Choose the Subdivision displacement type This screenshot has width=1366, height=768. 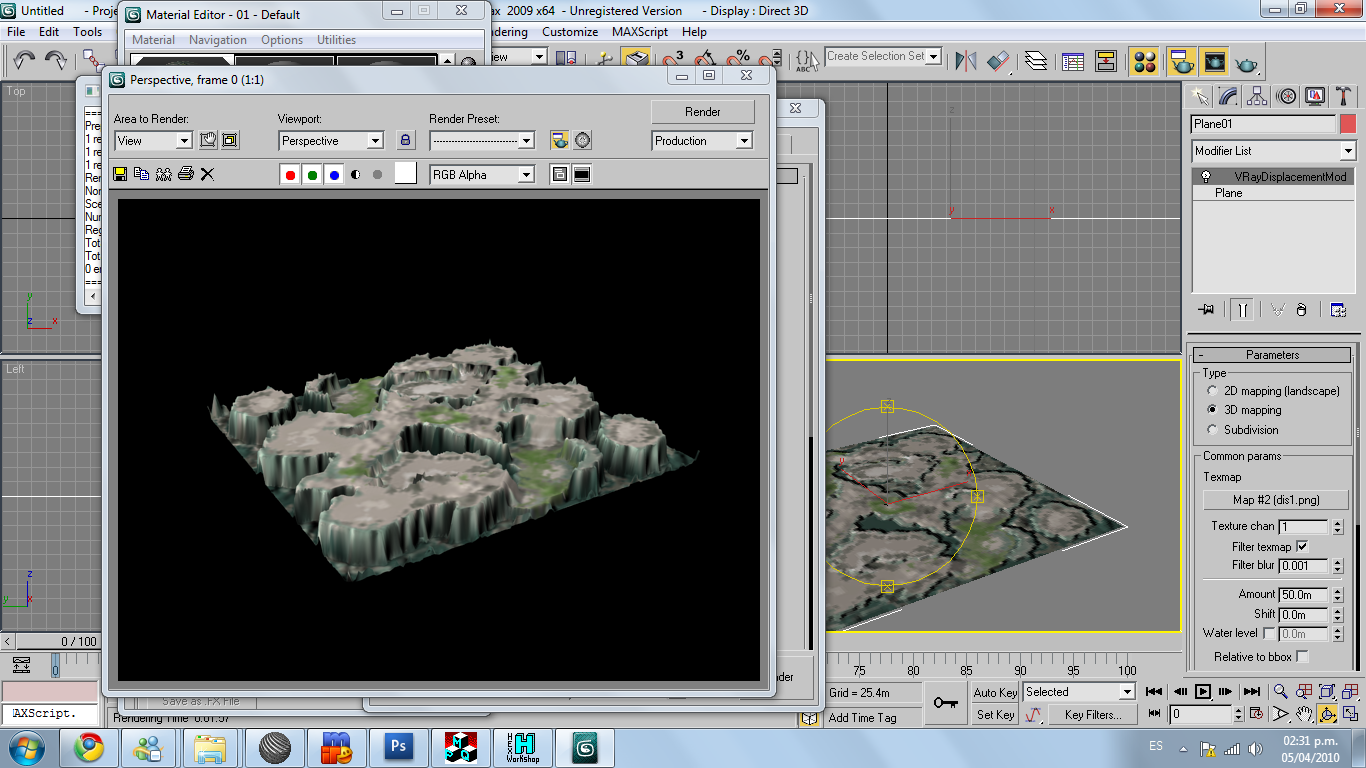pyautogui.click(x=1213, y=430)
